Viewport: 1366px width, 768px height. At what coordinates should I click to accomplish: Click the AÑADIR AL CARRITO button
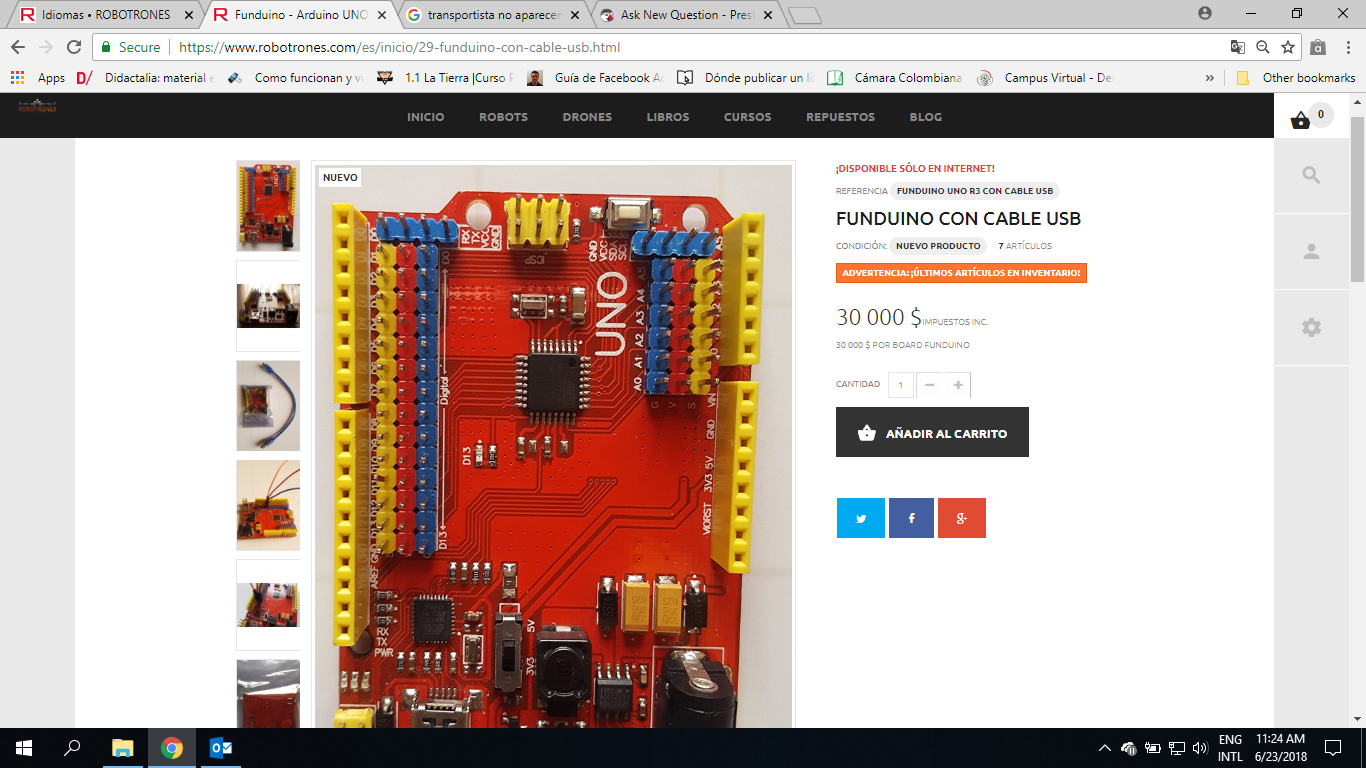tap(932, 432)
